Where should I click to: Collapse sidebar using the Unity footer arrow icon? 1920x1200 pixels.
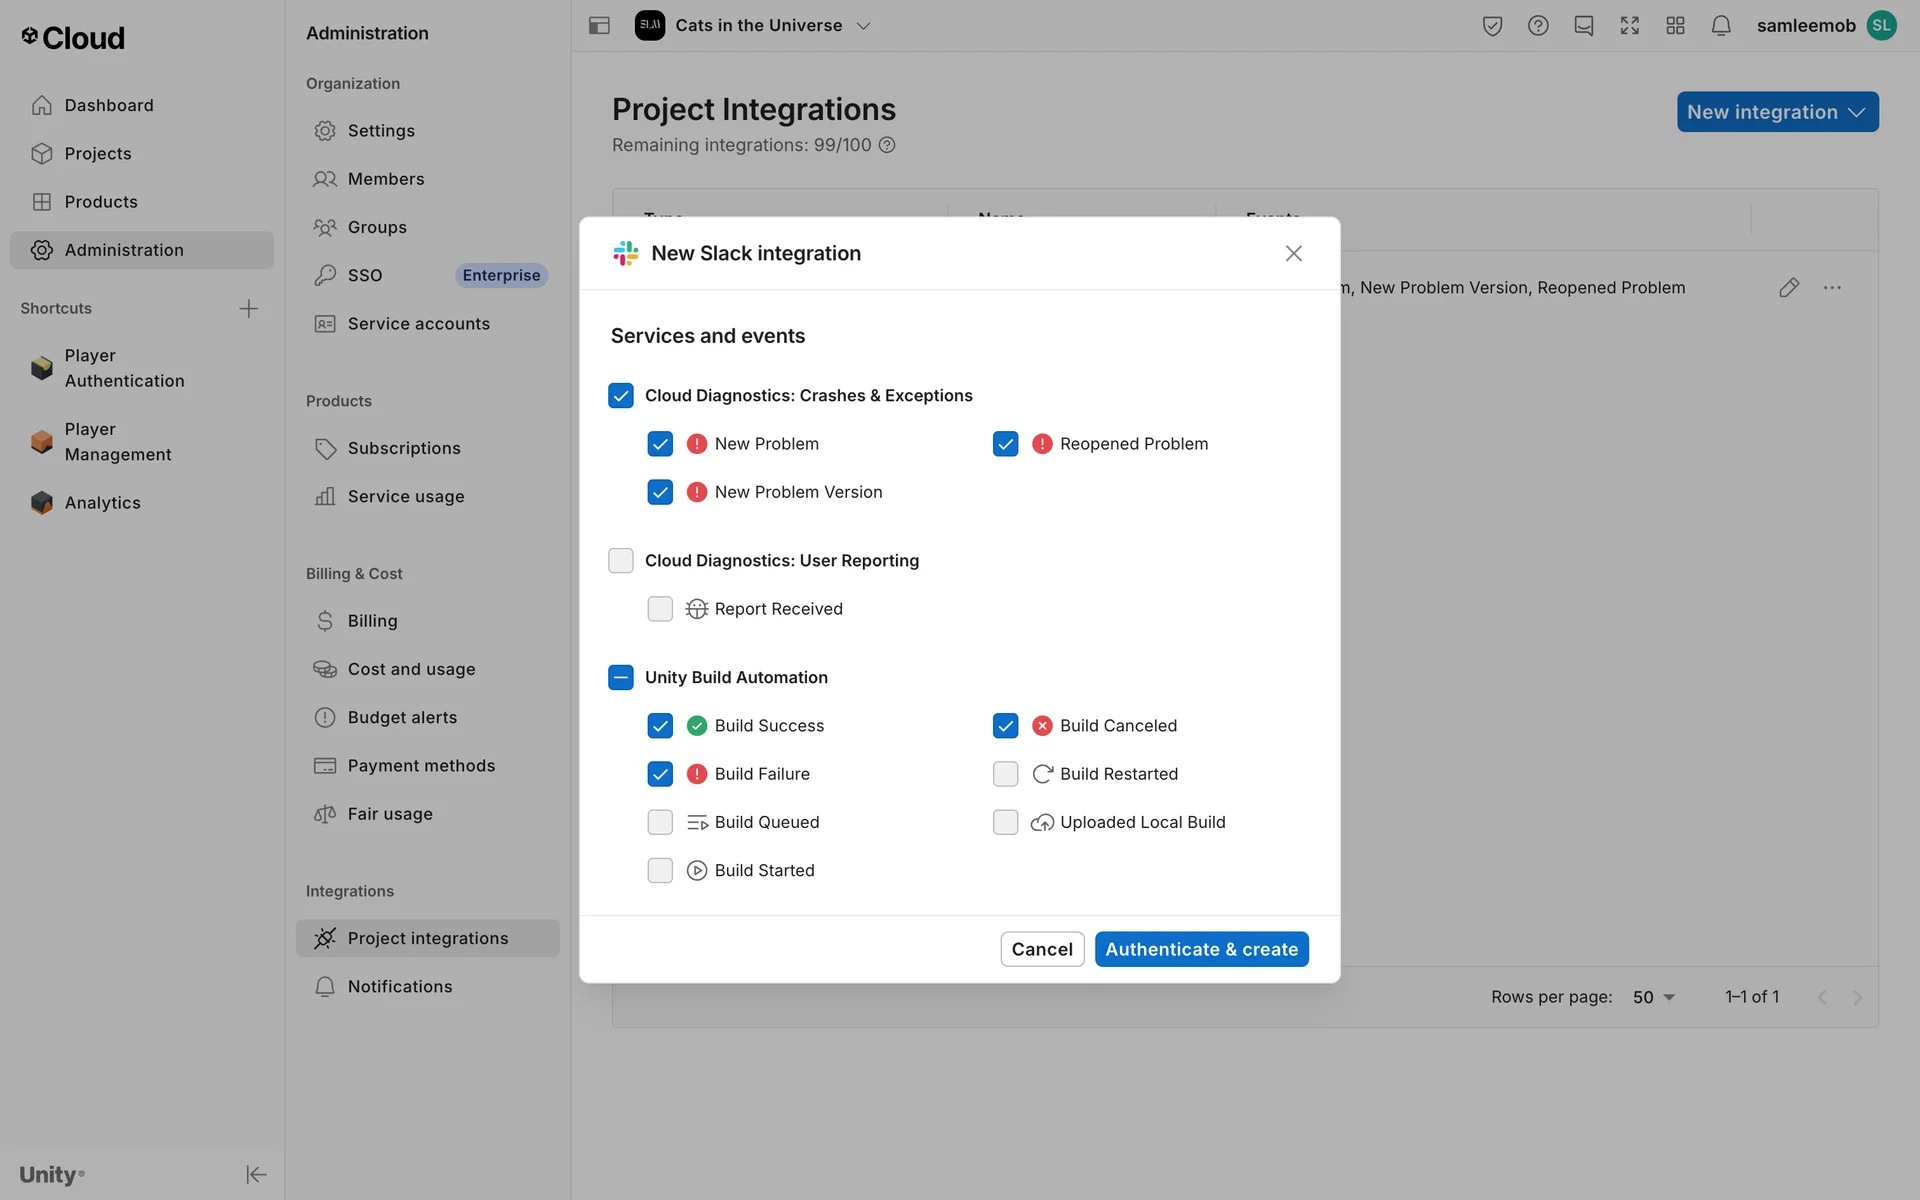[256, 1174]
